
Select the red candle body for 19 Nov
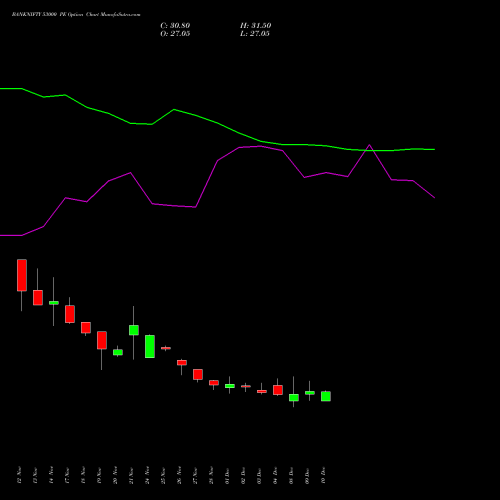click(102, 340)
